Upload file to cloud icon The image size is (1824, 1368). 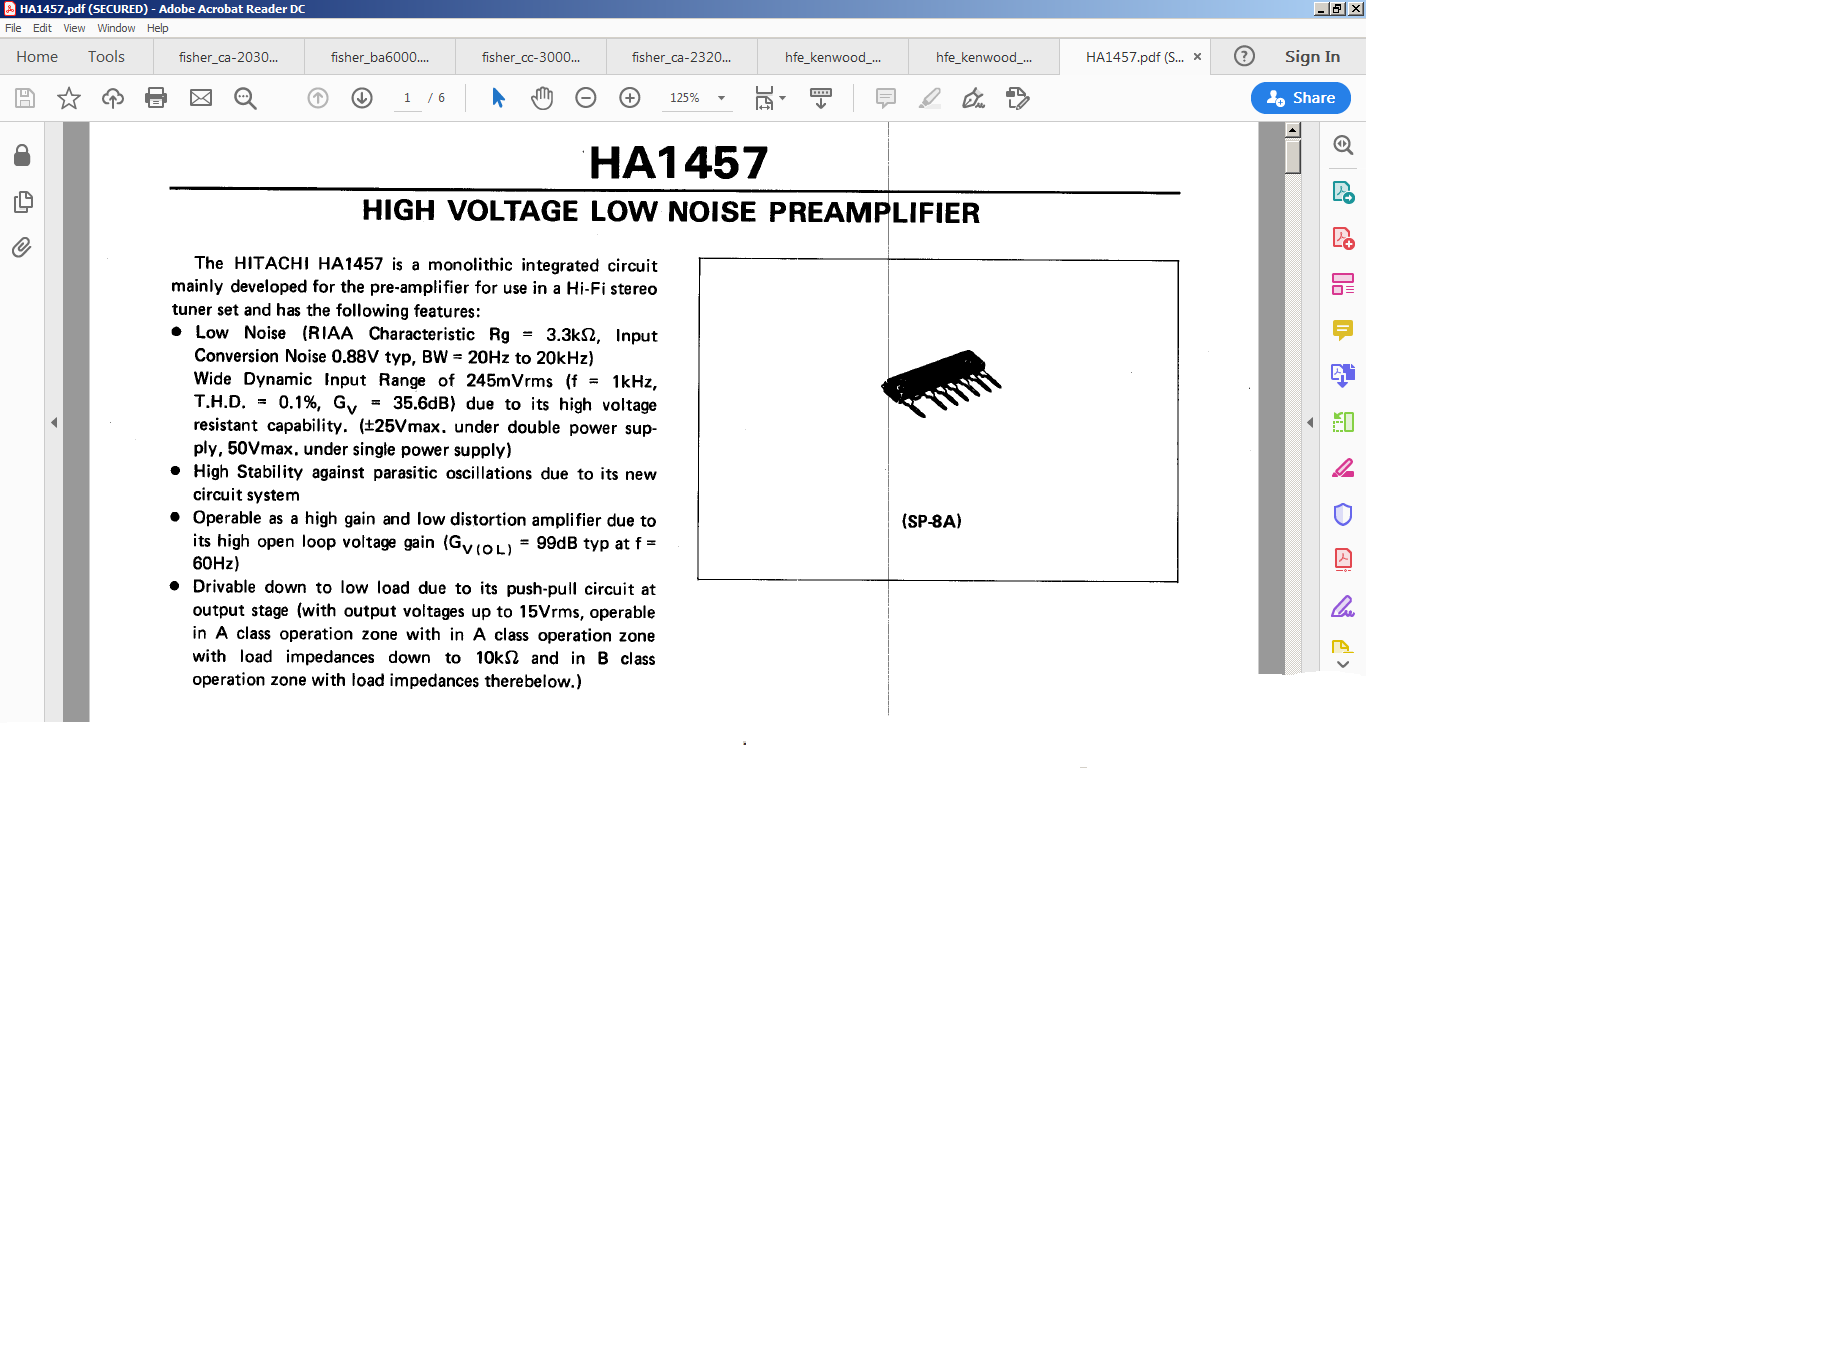pos(113,98)
